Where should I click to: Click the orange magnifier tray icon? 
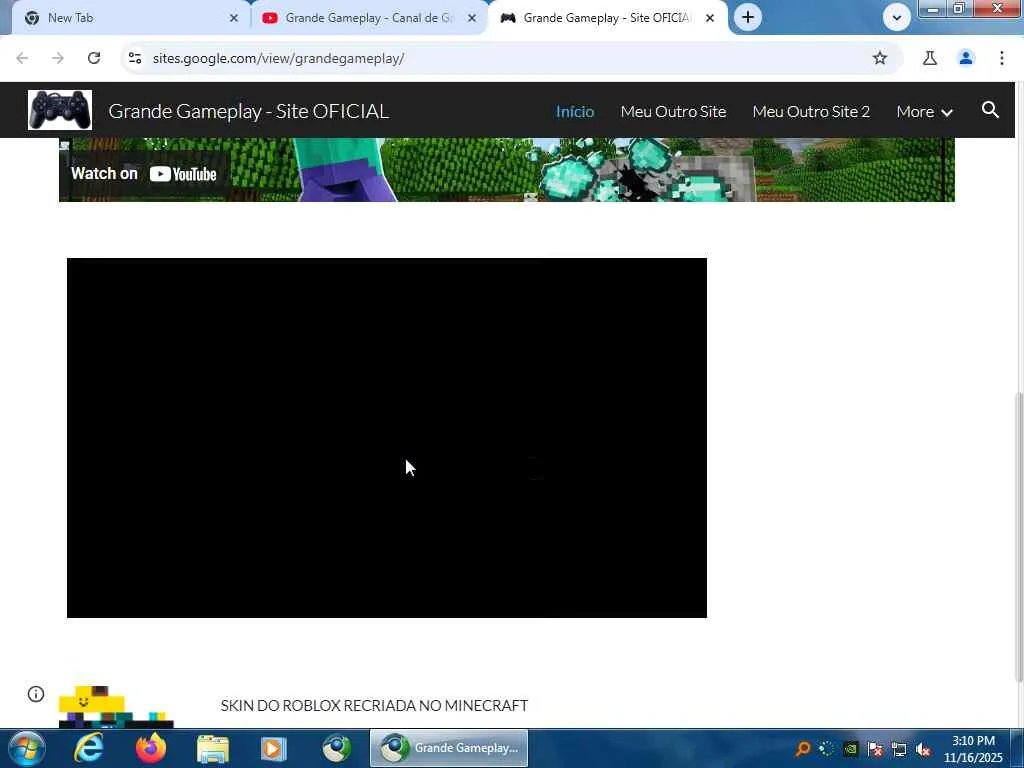[x=803, y=749]
